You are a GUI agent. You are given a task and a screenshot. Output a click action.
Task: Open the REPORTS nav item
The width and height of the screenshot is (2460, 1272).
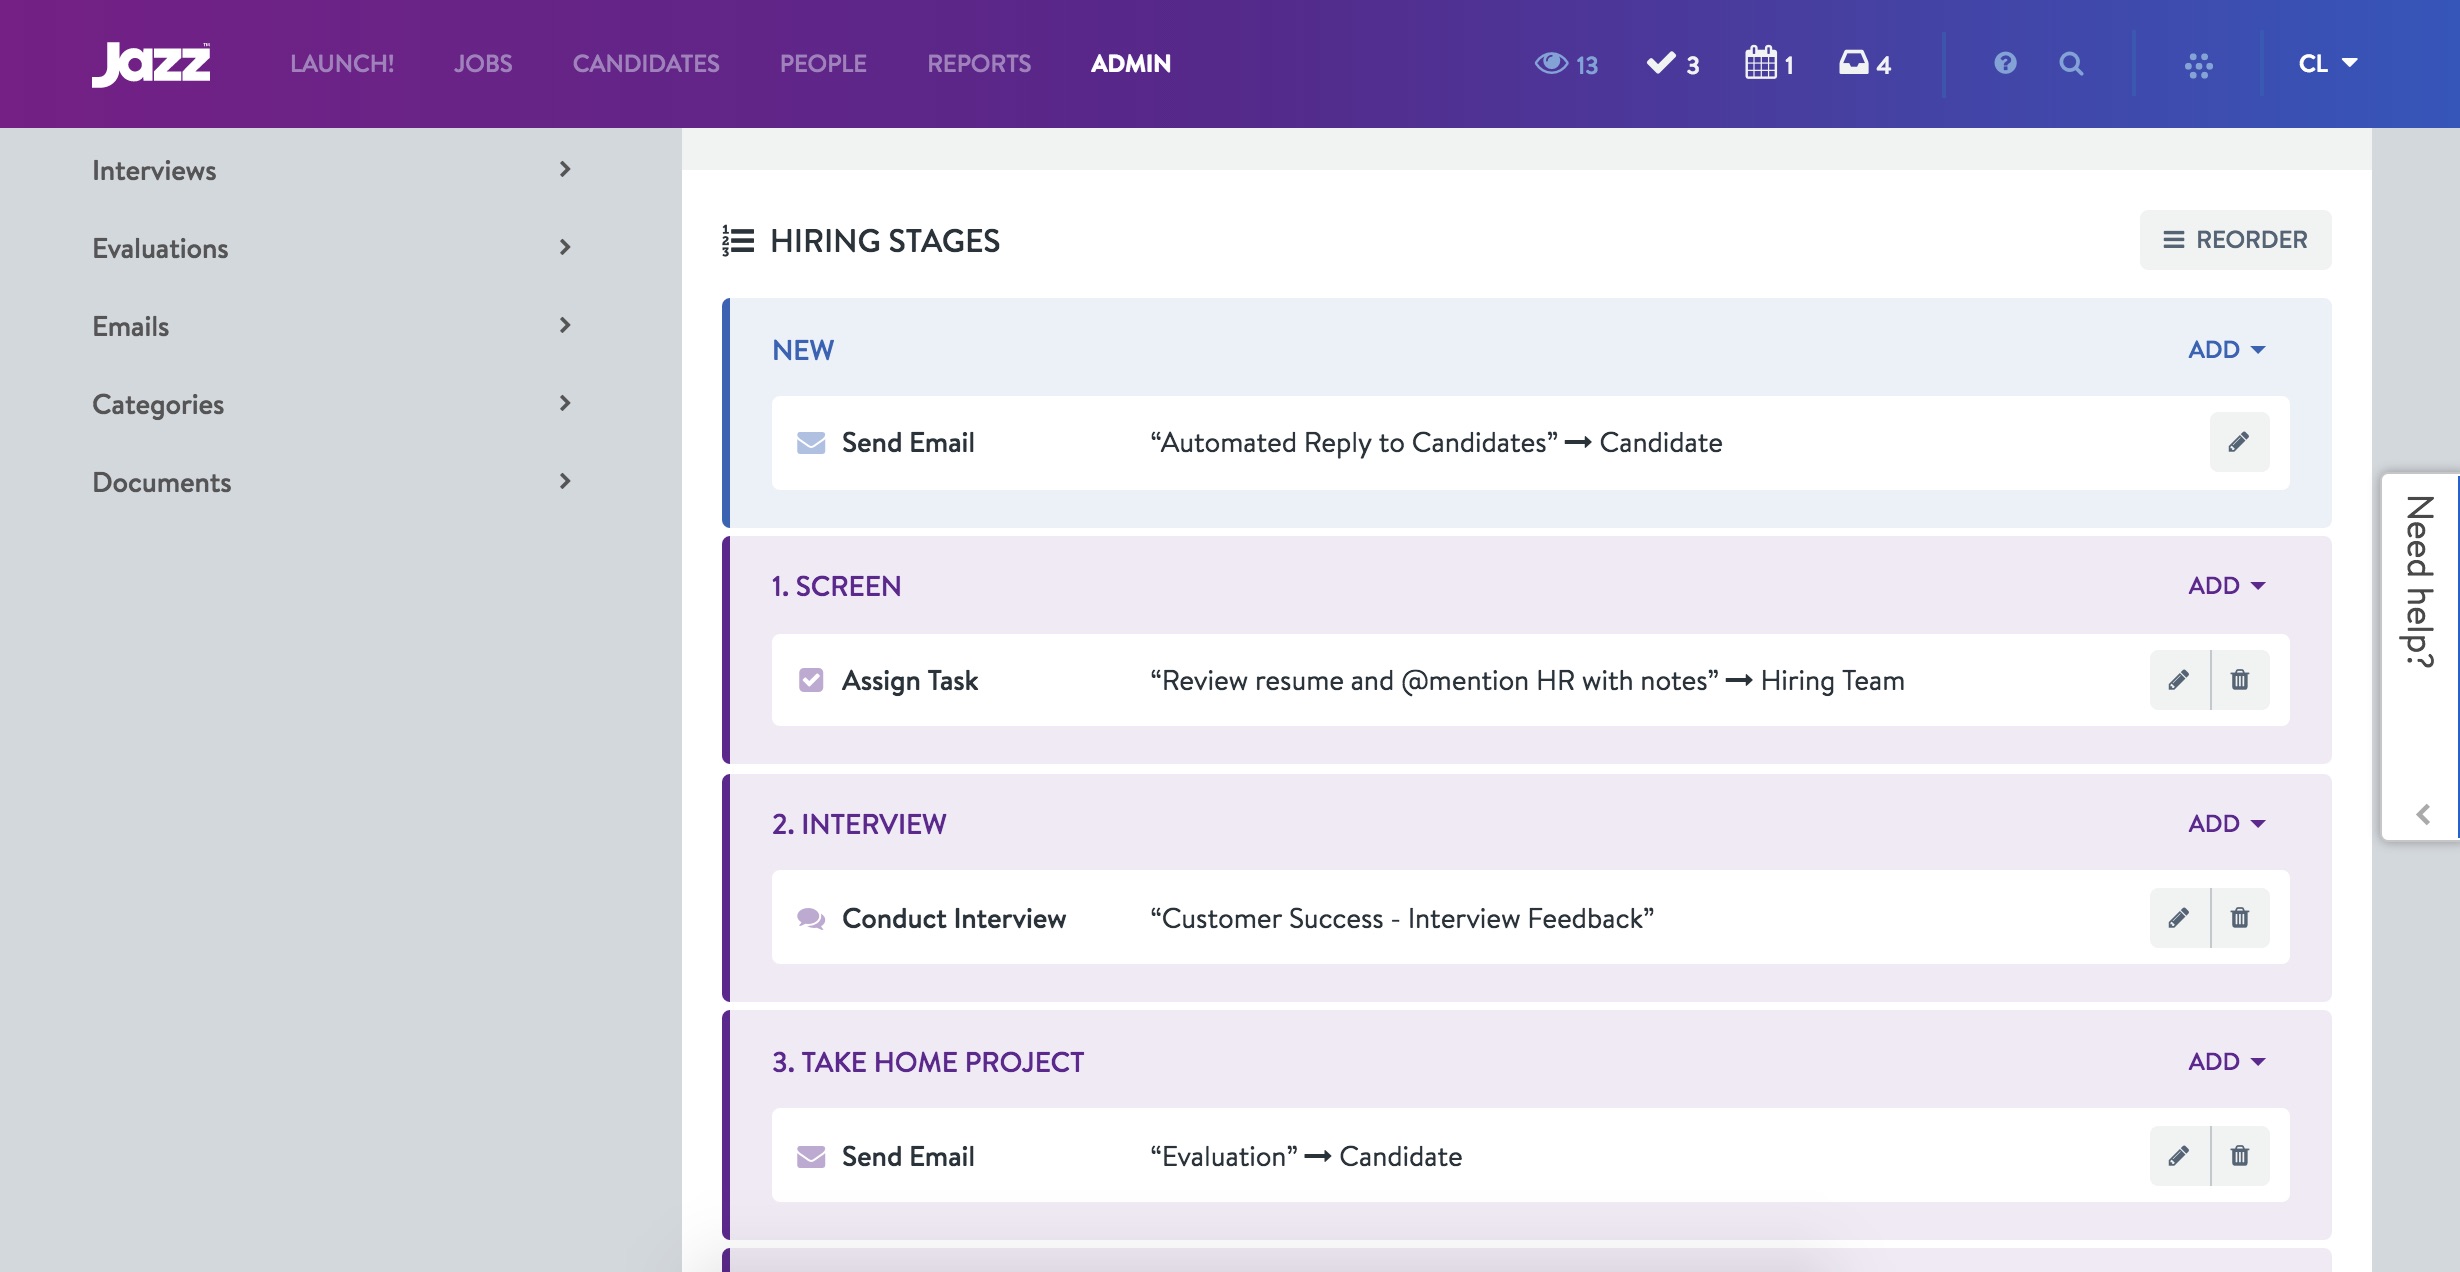(979, 64)
